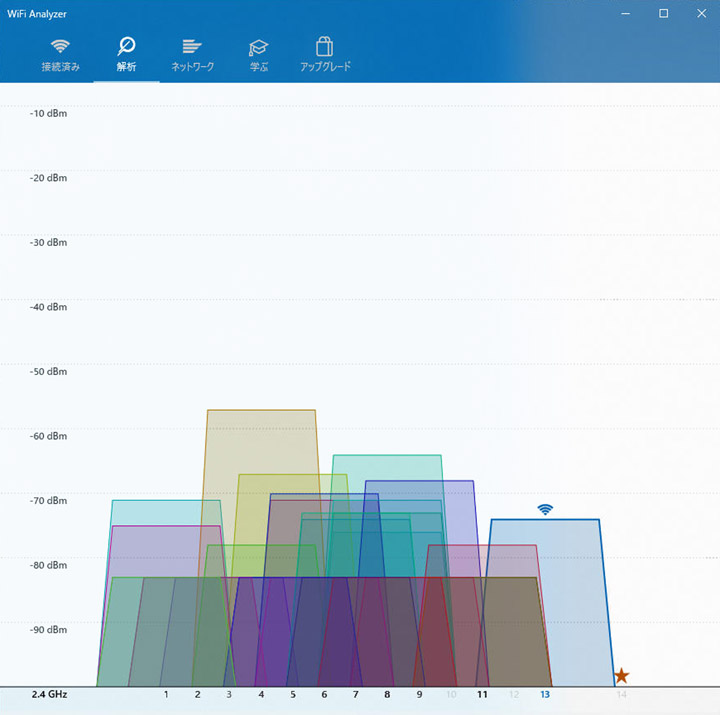This screenshot has height=715, width=720.
Task: Click channel 4 label on the axis
Action: pyautogui.click(x=261, y=694)
